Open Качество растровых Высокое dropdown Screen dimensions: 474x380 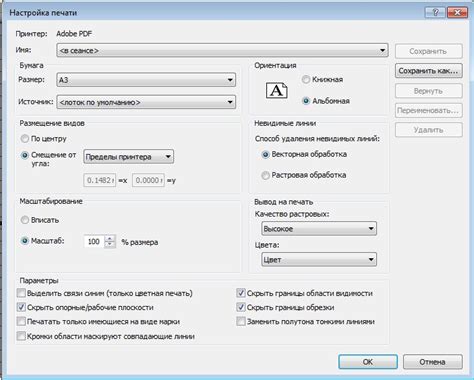pyautogui.click(x=319, y=229)
